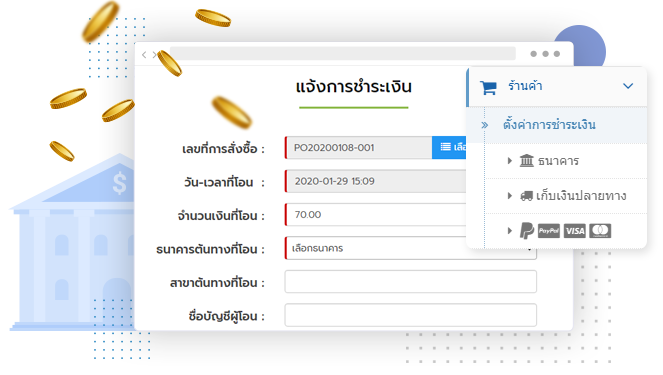Expand the เก็บเงินปลายทาง tree arrow
Image resolution: width=663 pixels, height=375 pixels.
[510, 196]
